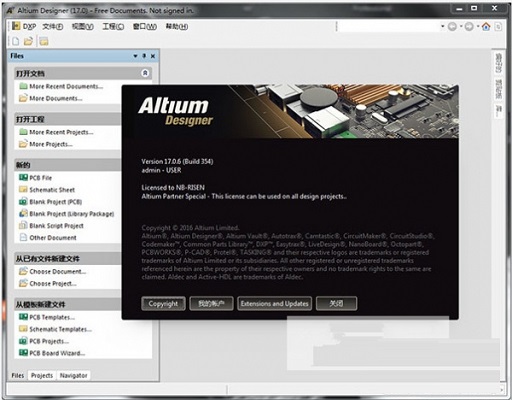Go to the Home page icon
512x400 pixels.
486,26
